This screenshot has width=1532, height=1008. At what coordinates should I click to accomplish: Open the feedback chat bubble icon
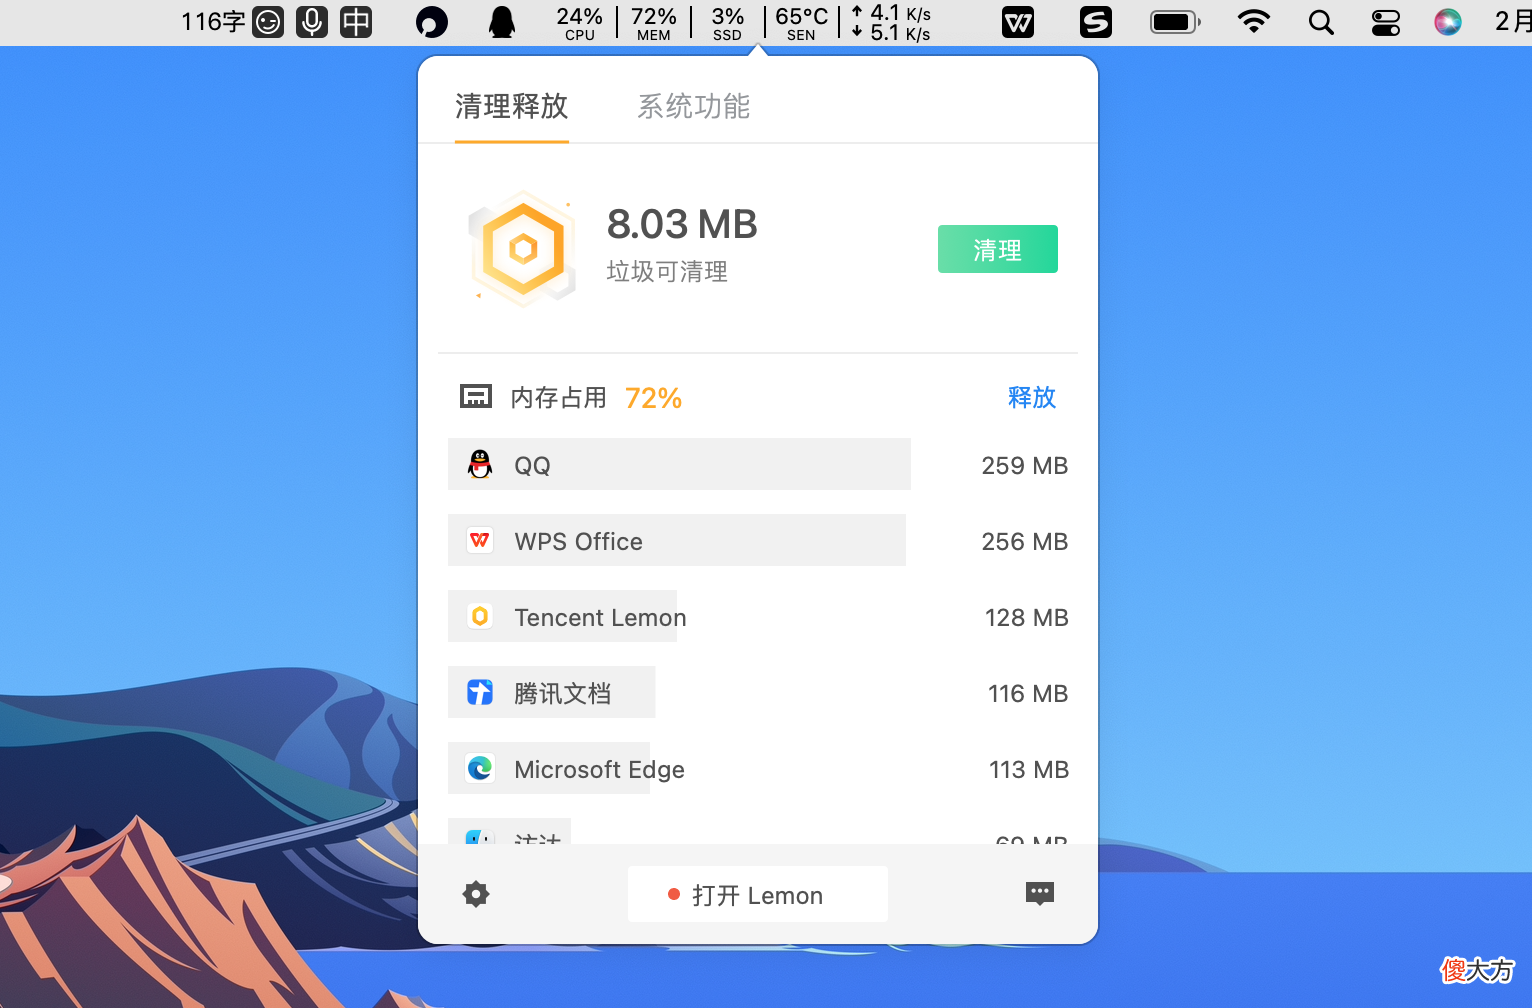click(1040, 894)
